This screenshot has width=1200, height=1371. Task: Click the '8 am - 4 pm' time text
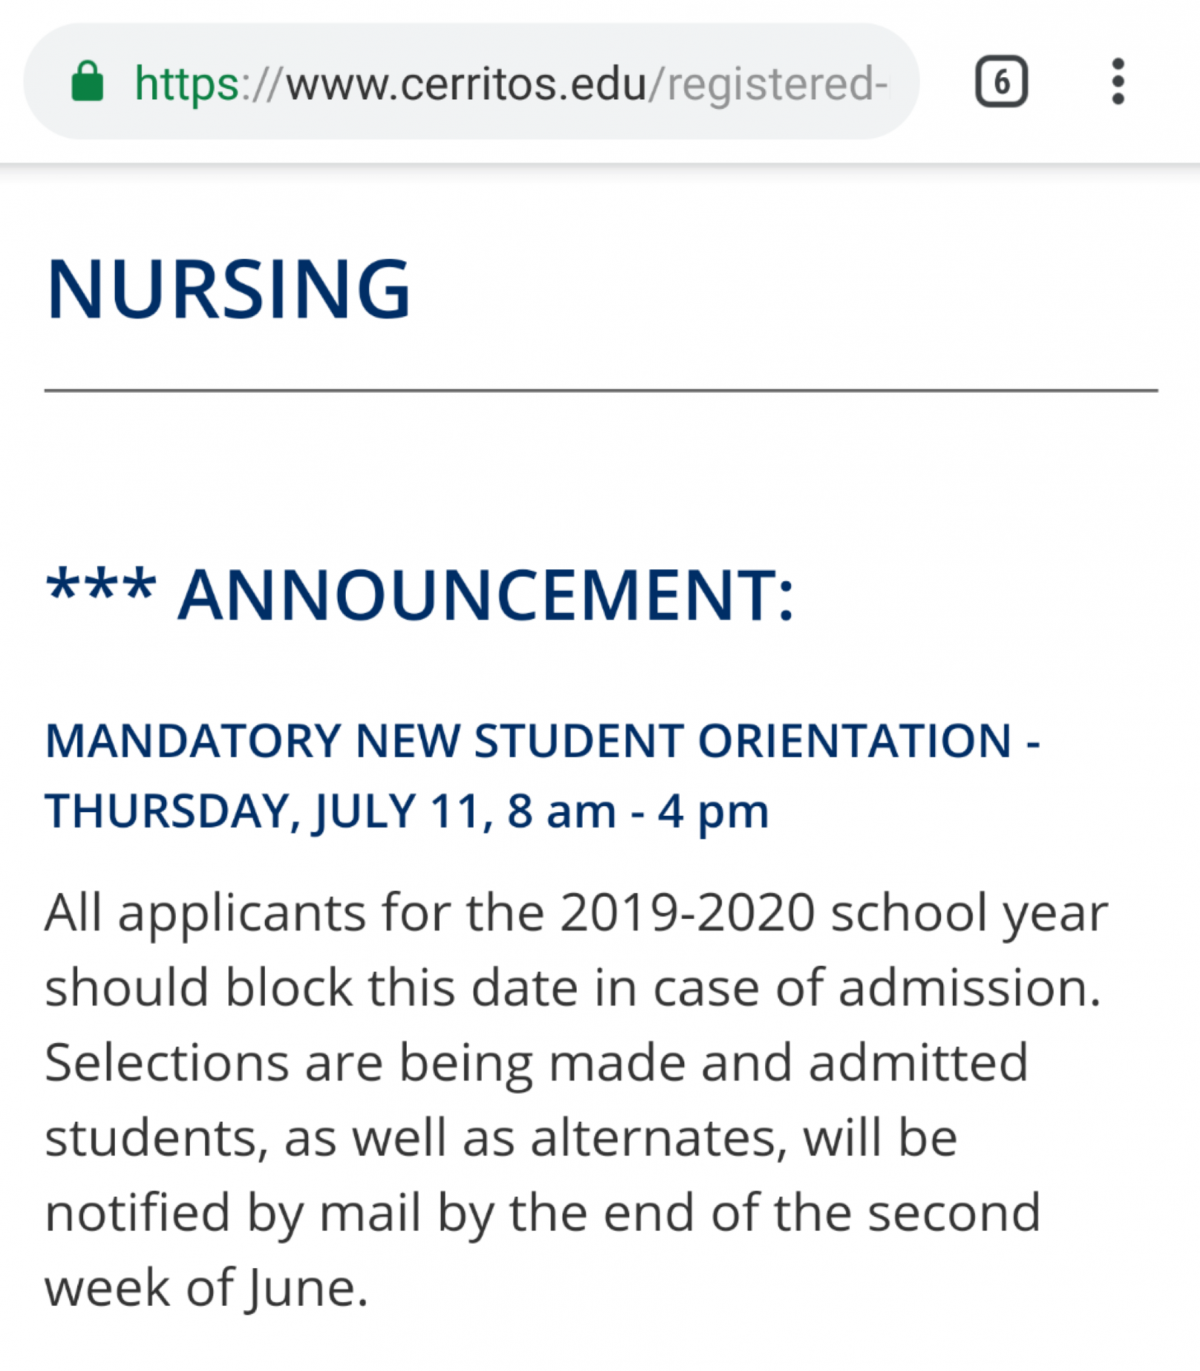point(638,811)
